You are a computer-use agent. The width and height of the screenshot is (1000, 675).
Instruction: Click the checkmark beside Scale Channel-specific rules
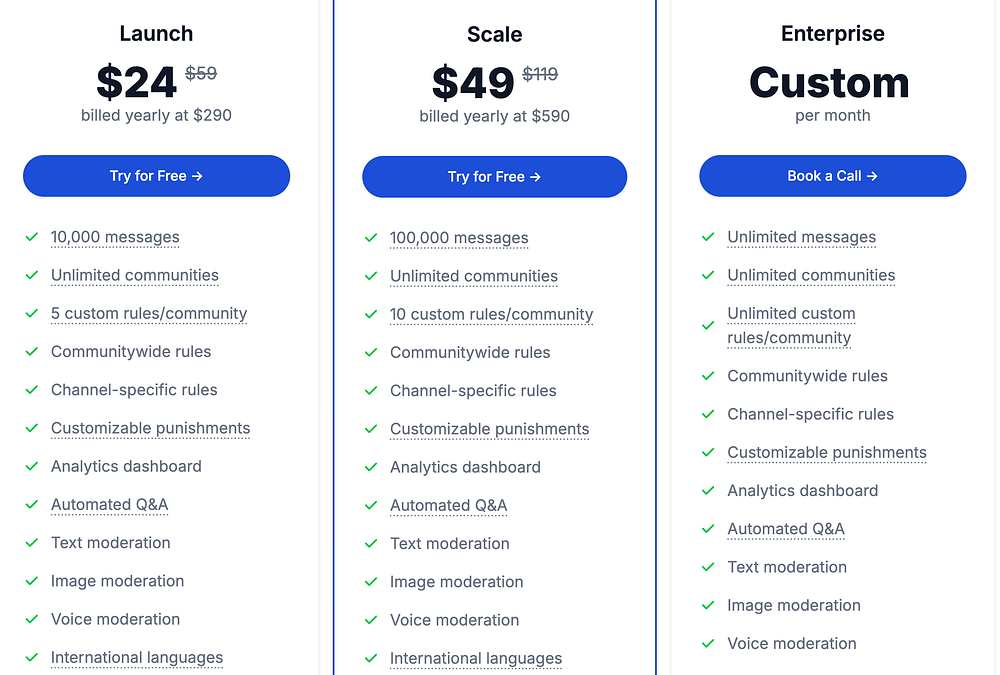point(370,390)
